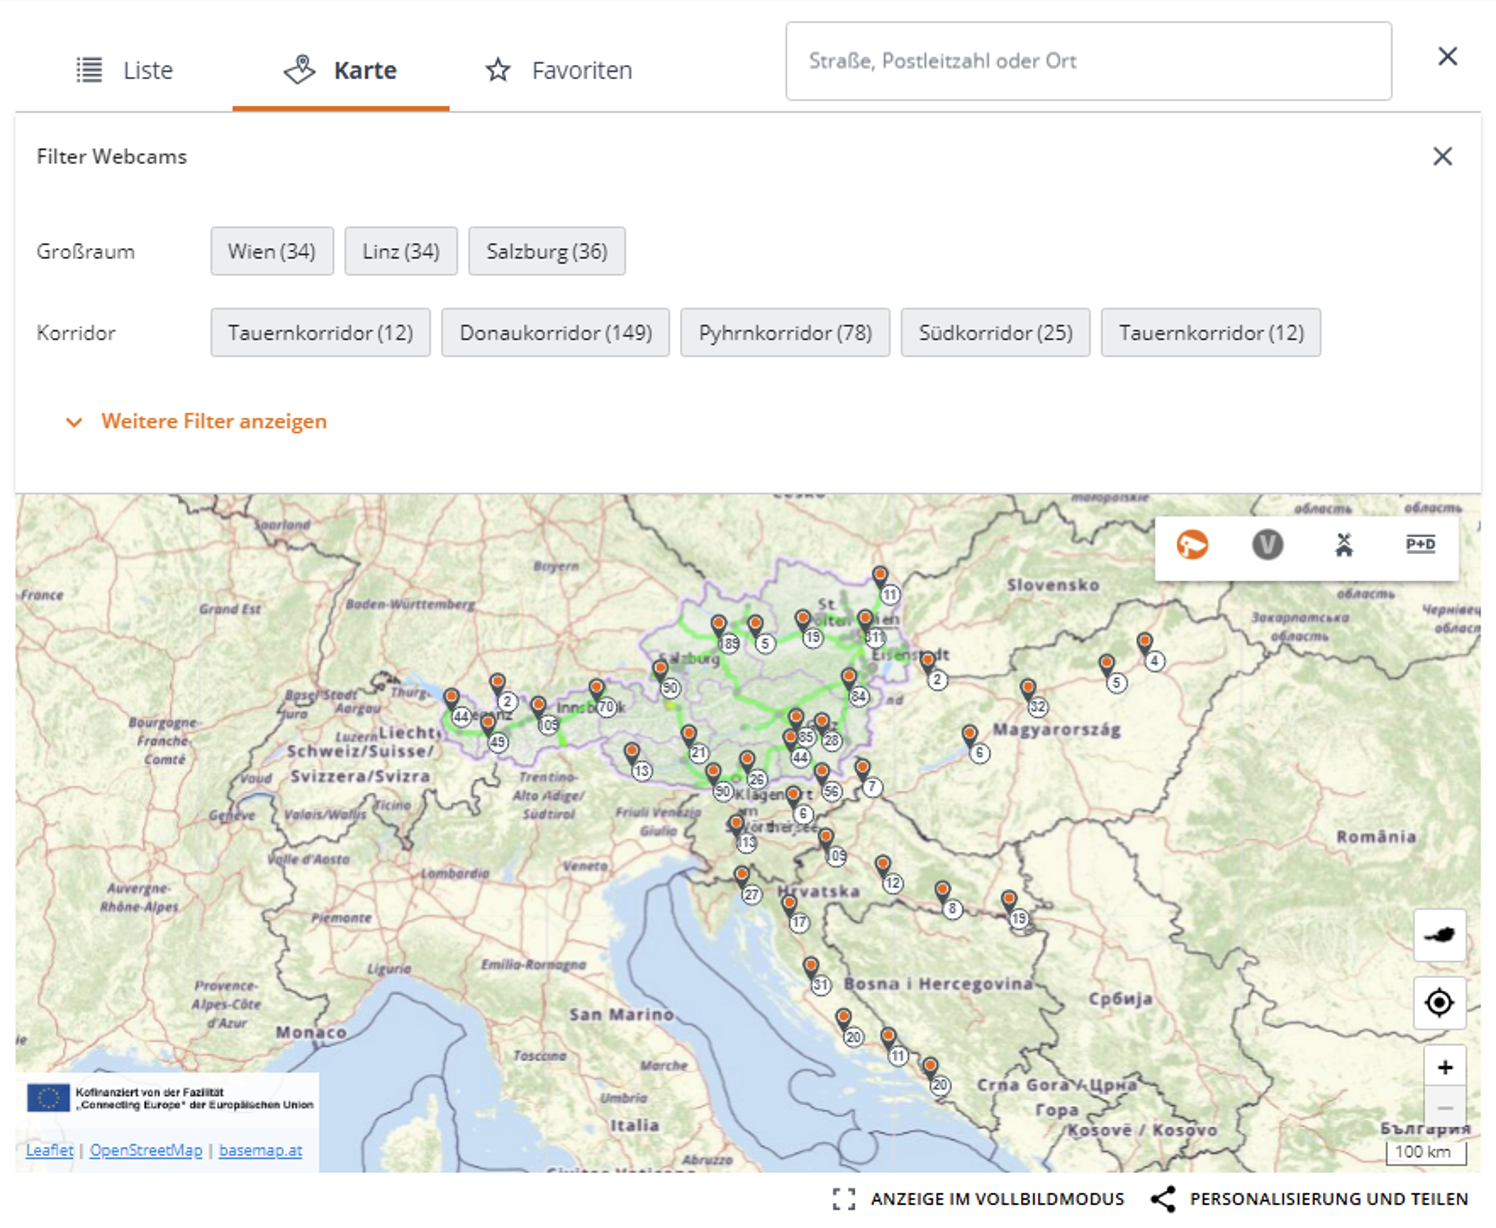This screenshot has height=1228, width=1496.
Task: Toggle the traffic messages V layer icon
Action: pos(1267,545)
